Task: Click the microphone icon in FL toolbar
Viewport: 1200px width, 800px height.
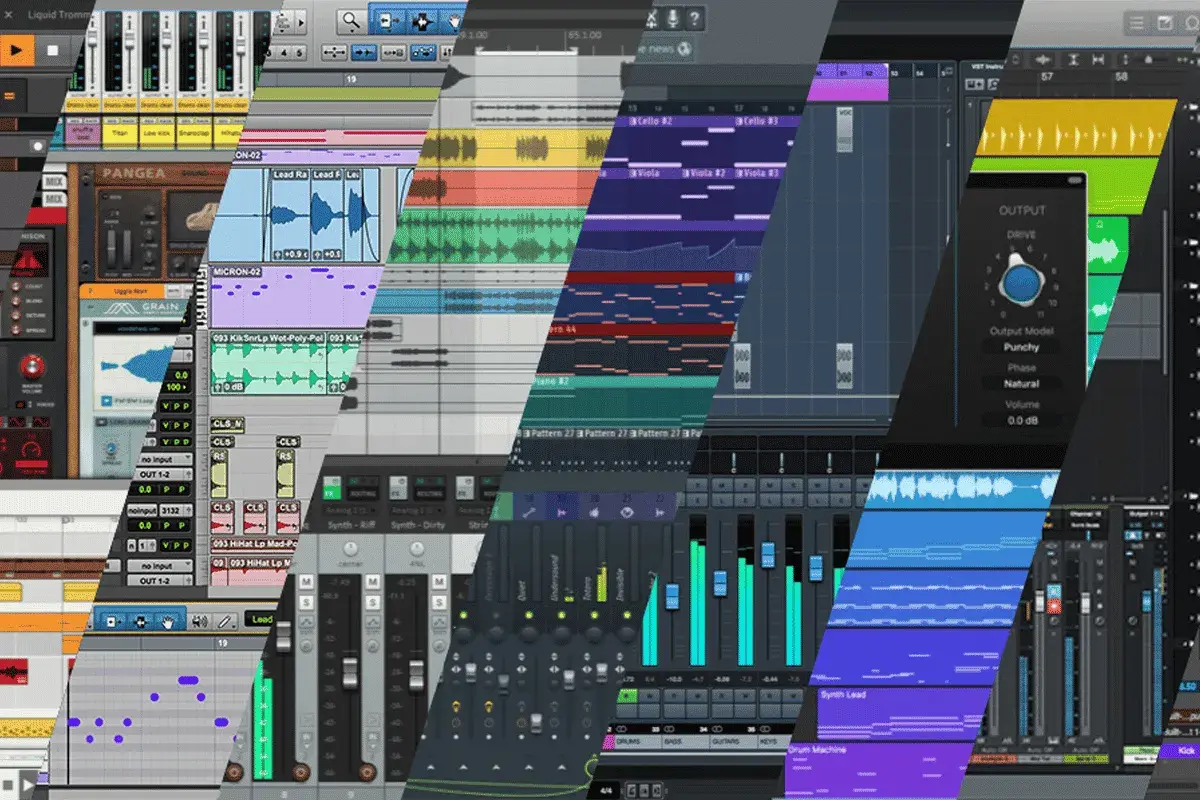Action: click(x=672, y=18)
